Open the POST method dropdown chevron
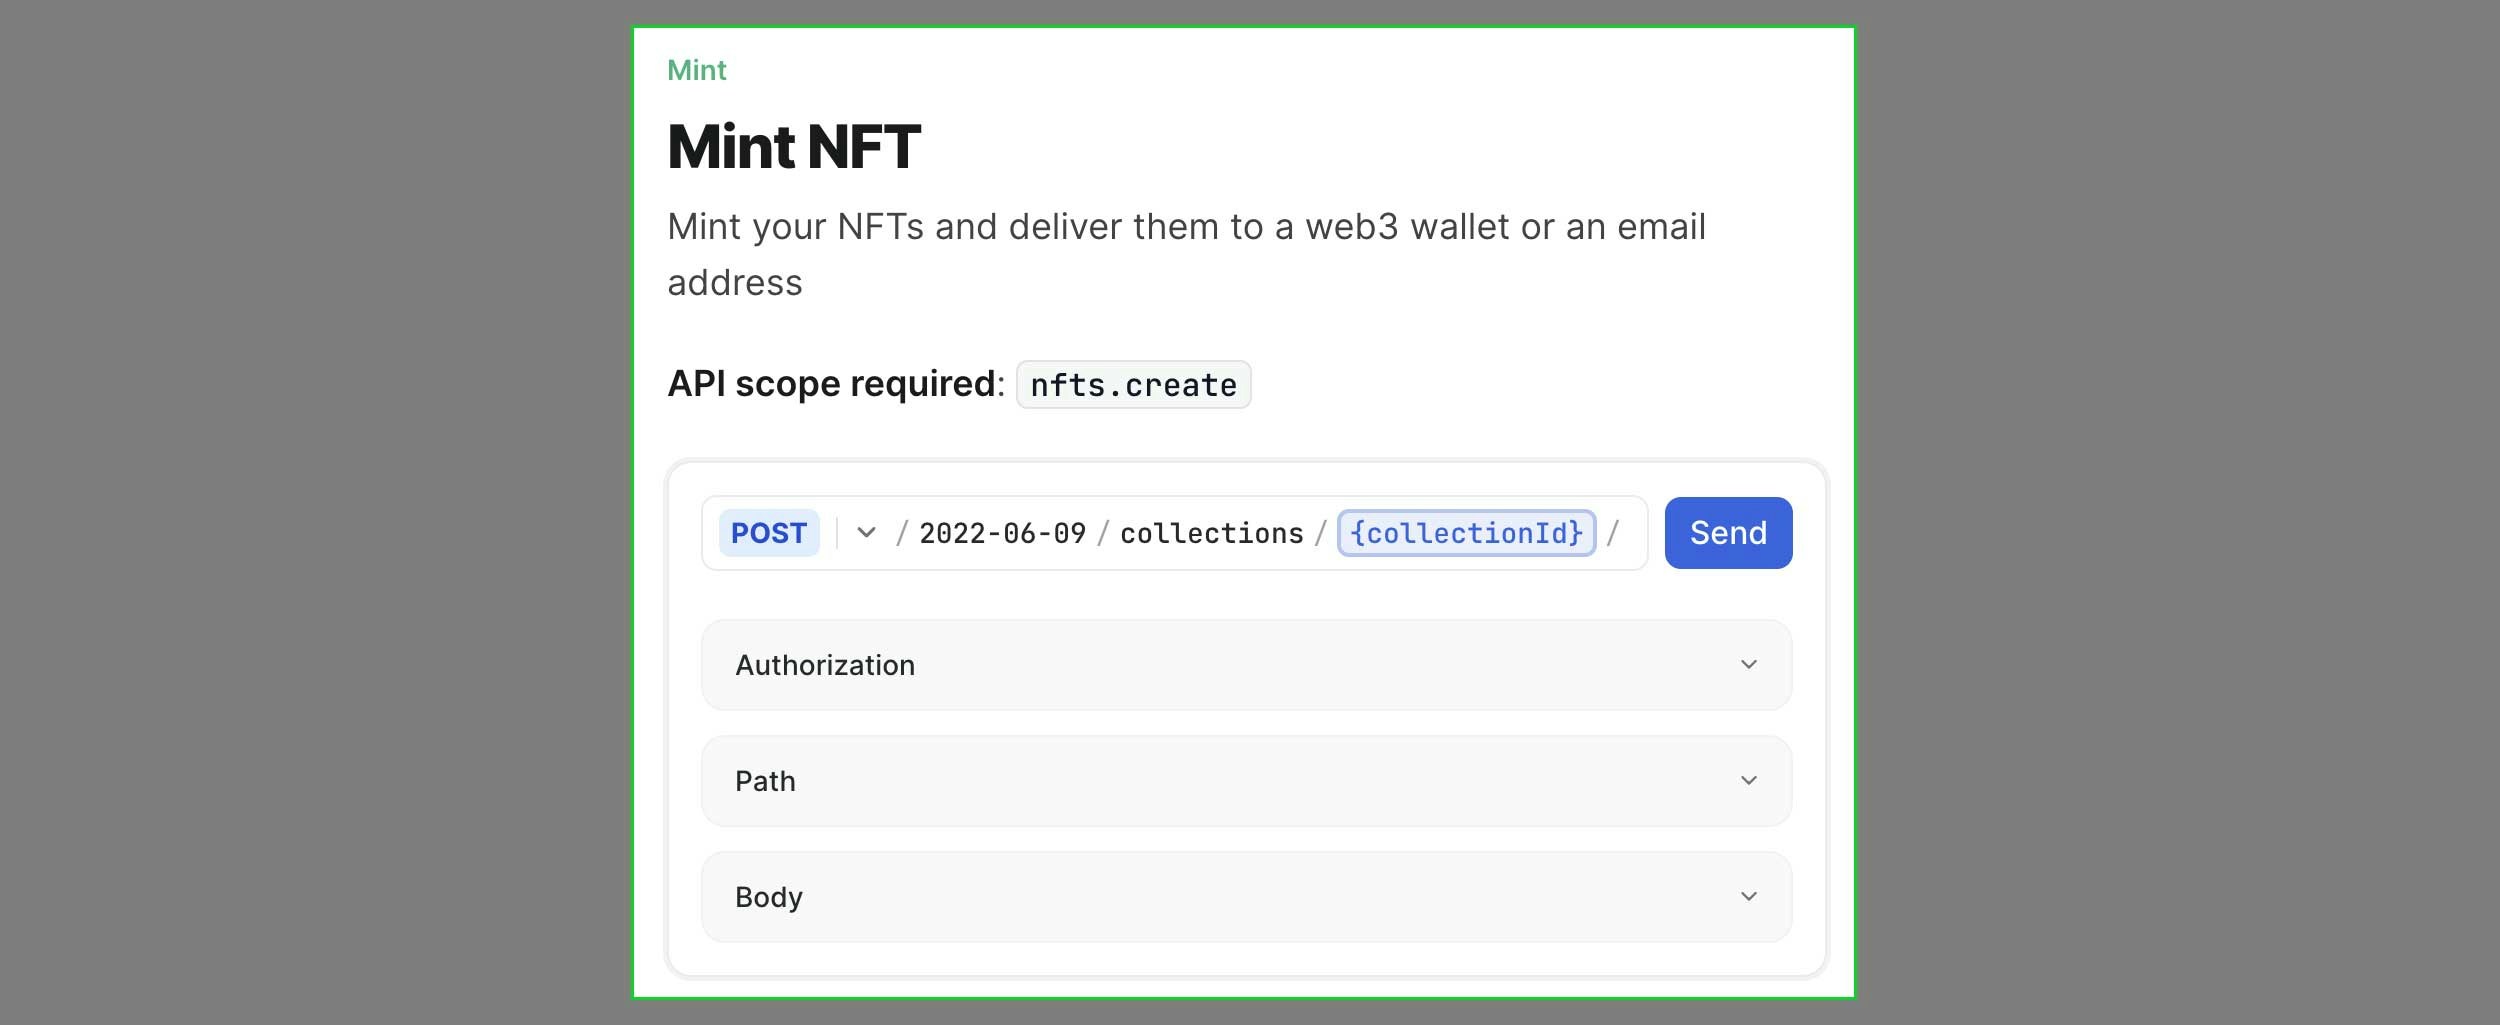 coord(866,533)
